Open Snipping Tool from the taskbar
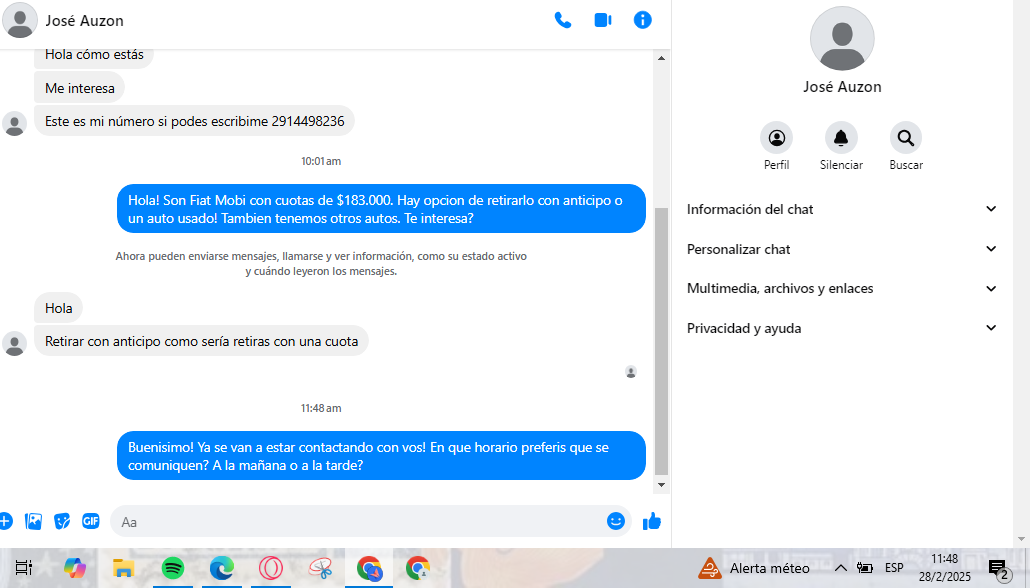Image resolution: width=1030 pixels, height=588 pixels. point(321,568)
